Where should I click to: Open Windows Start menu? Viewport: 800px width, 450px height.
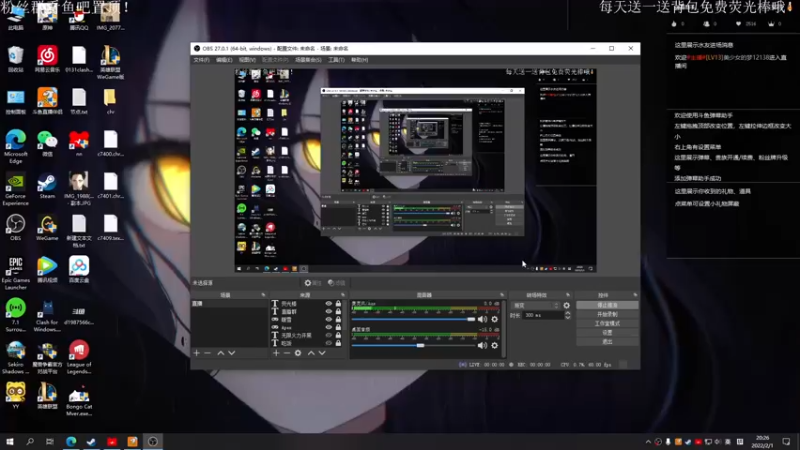10,442
